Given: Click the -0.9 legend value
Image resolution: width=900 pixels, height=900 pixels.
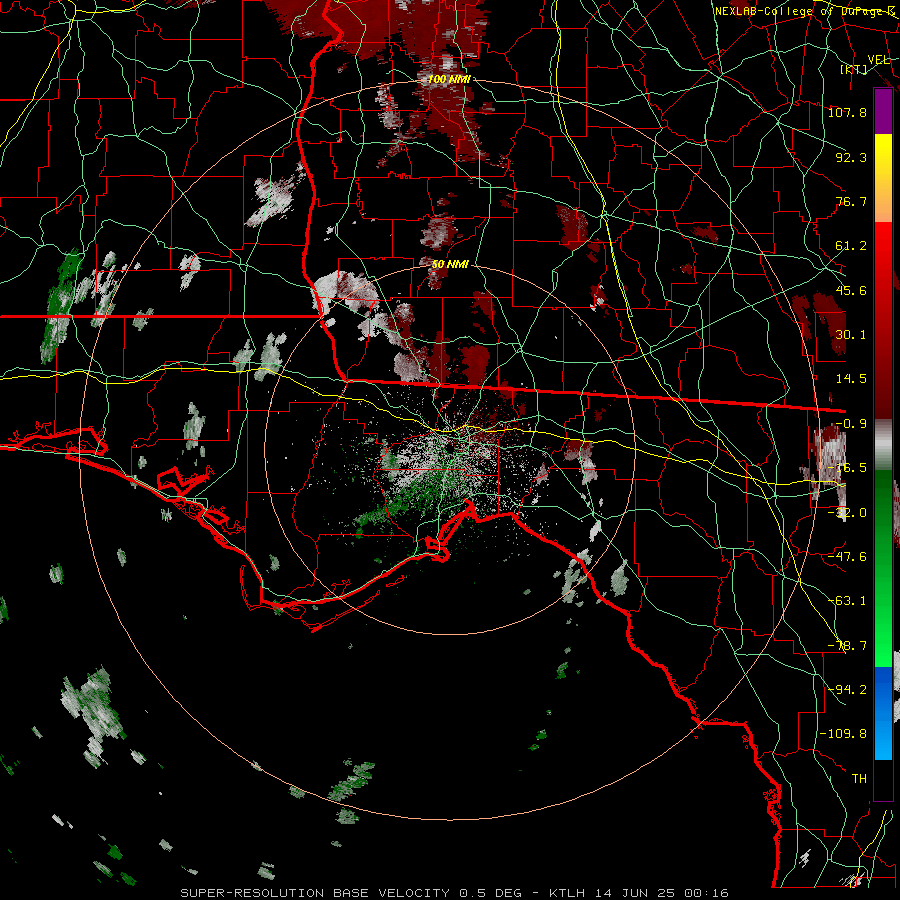Looking at the screenshot, I should [x=851, y=424].
